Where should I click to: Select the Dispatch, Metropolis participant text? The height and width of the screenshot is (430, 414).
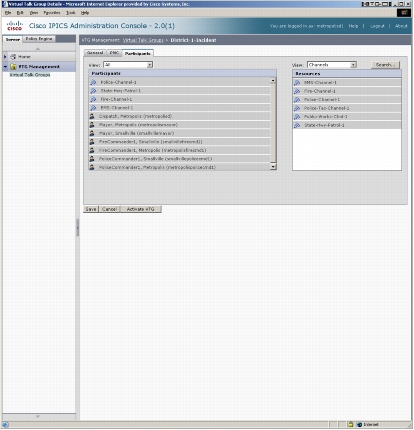[135, 116]
